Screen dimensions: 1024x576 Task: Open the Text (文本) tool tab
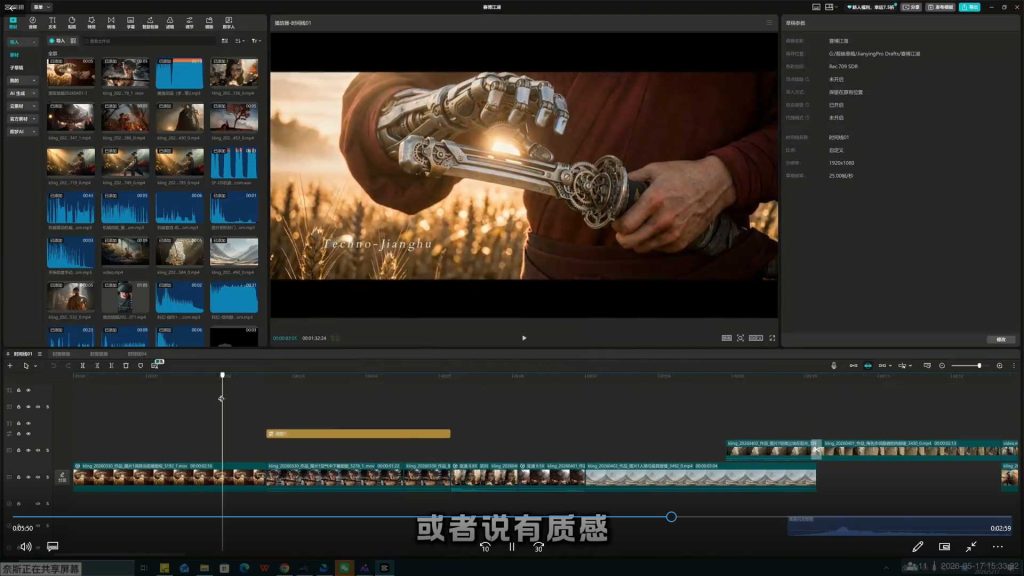52,23
